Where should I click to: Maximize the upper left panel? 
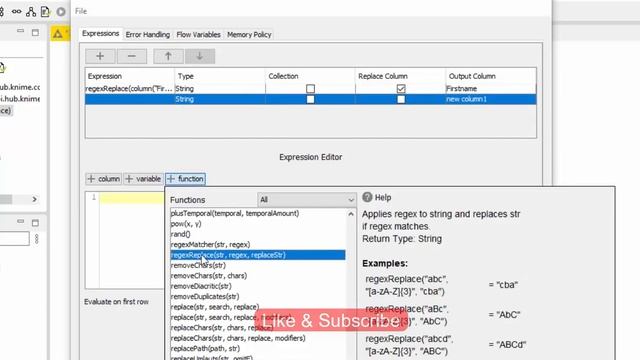(x=36, y=32)
